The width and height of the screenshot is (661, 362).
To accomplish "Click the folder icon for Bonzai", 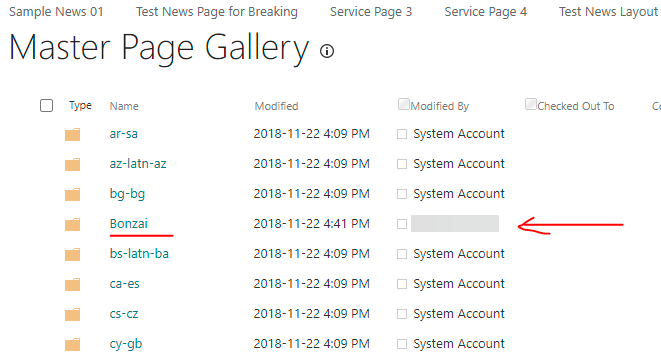I will point(73,224).
